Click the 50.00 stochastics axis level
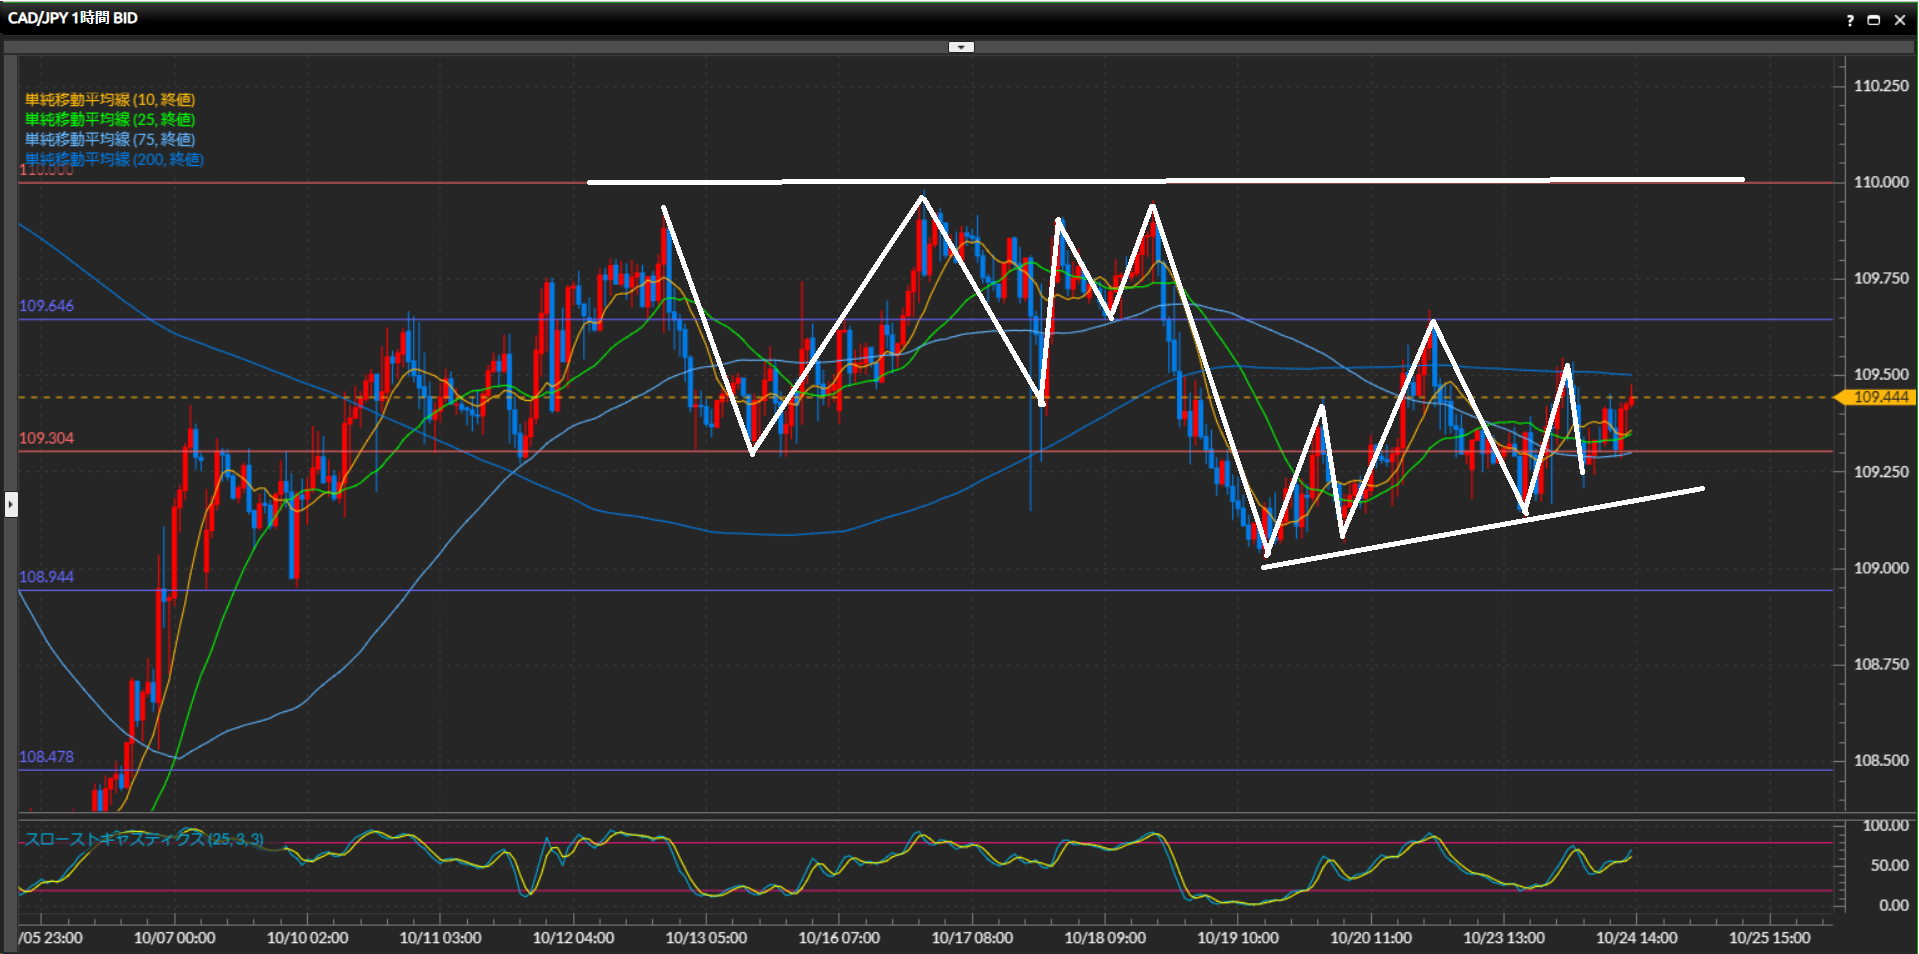The height and width of the screenshot is (954, 1919). point(1889,866)
